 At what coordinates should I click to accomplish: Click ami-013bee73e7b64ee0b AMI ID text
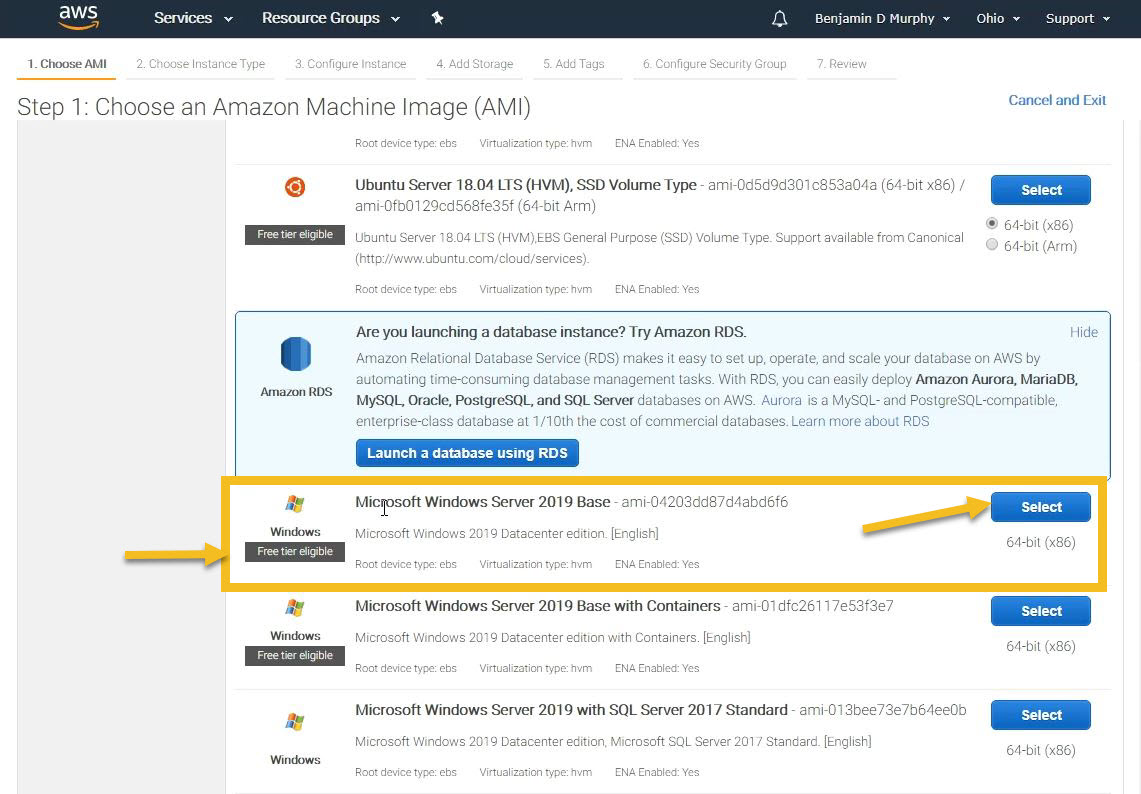click(883, 710)
